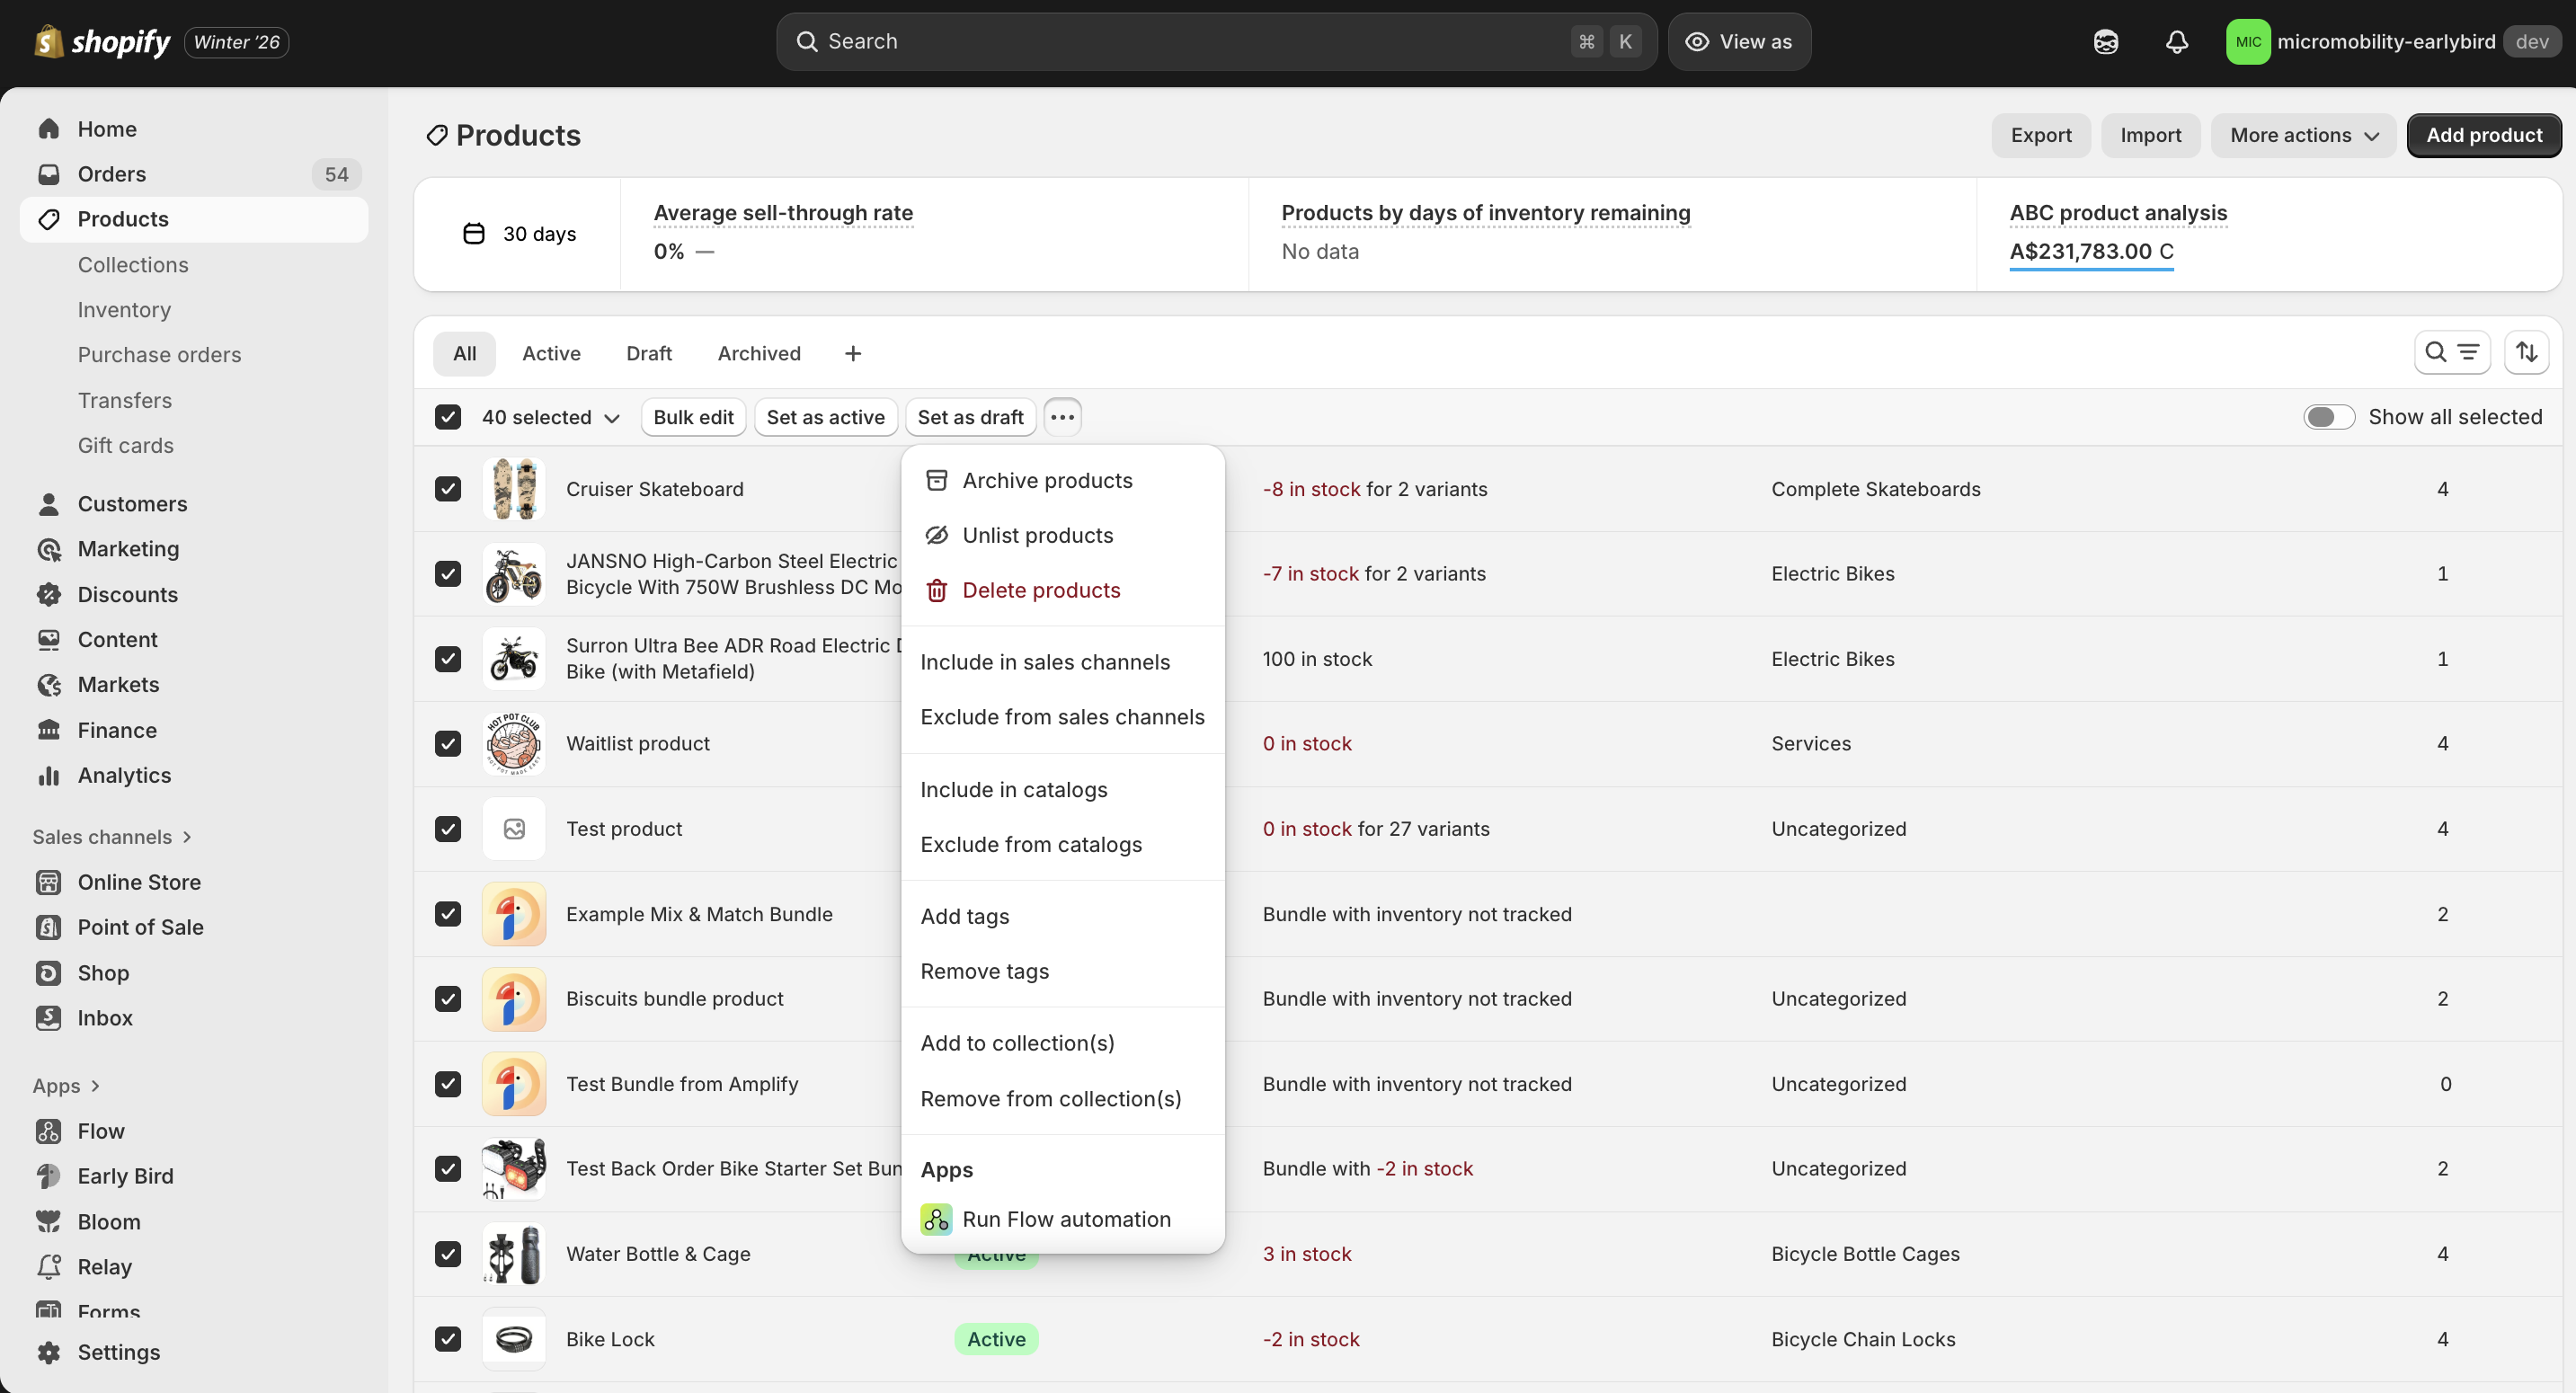Click the Add product button
The height and width of the screenshot is (1393, 2576).
(x=2484, y=135)
